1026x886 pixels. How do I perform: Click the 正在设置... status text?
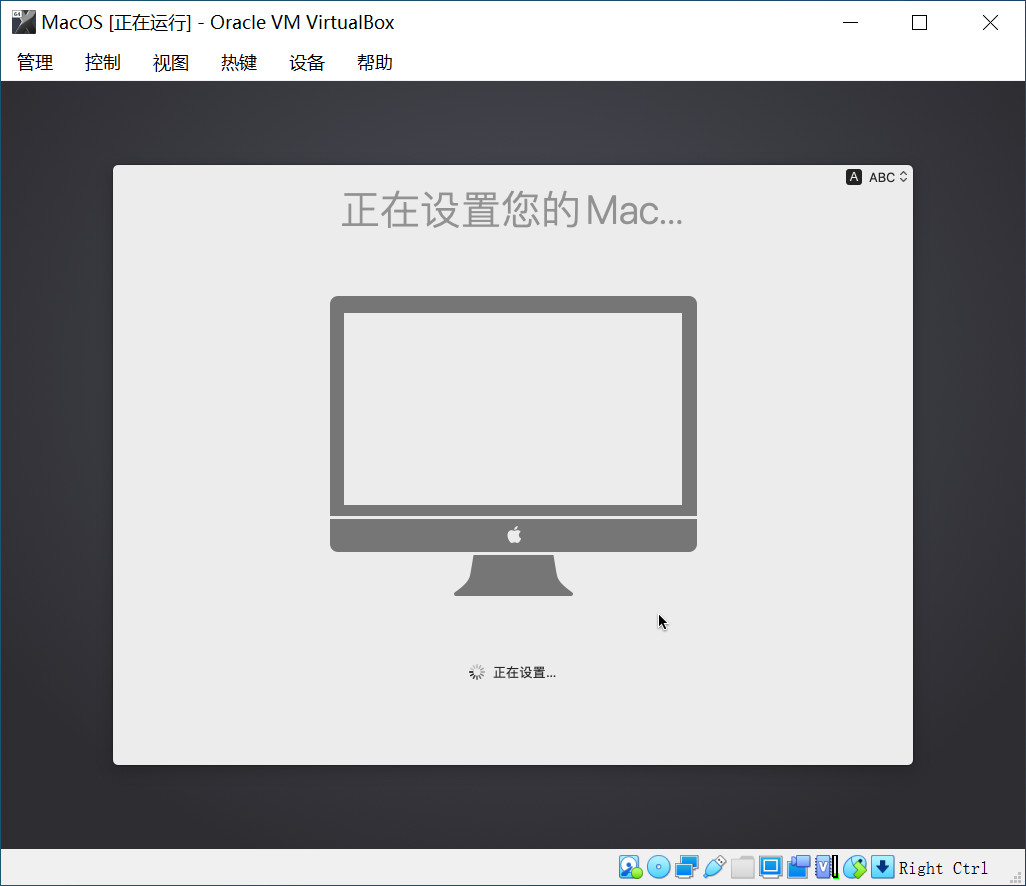524,673
